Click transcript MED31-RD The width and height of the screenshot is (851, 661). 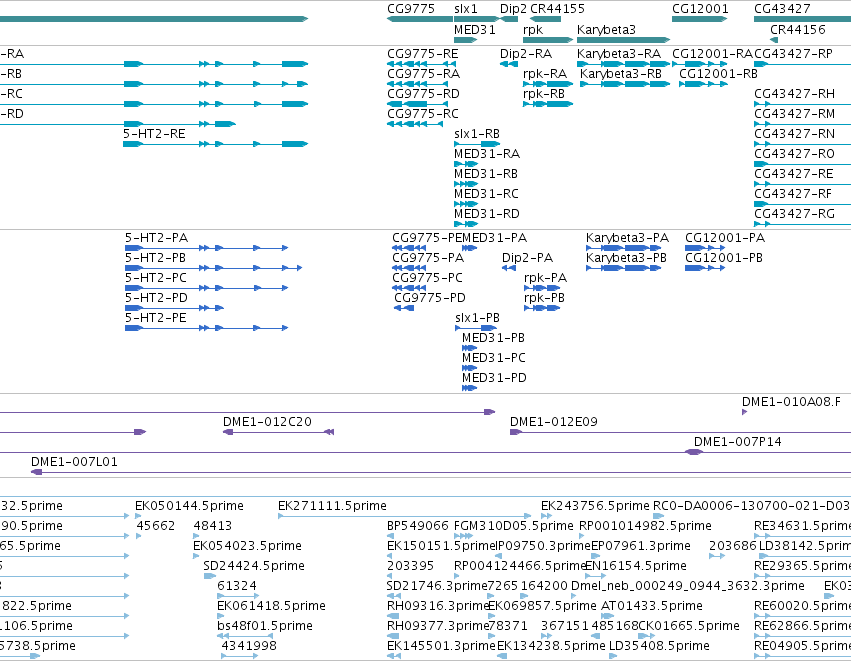(466, 224)
